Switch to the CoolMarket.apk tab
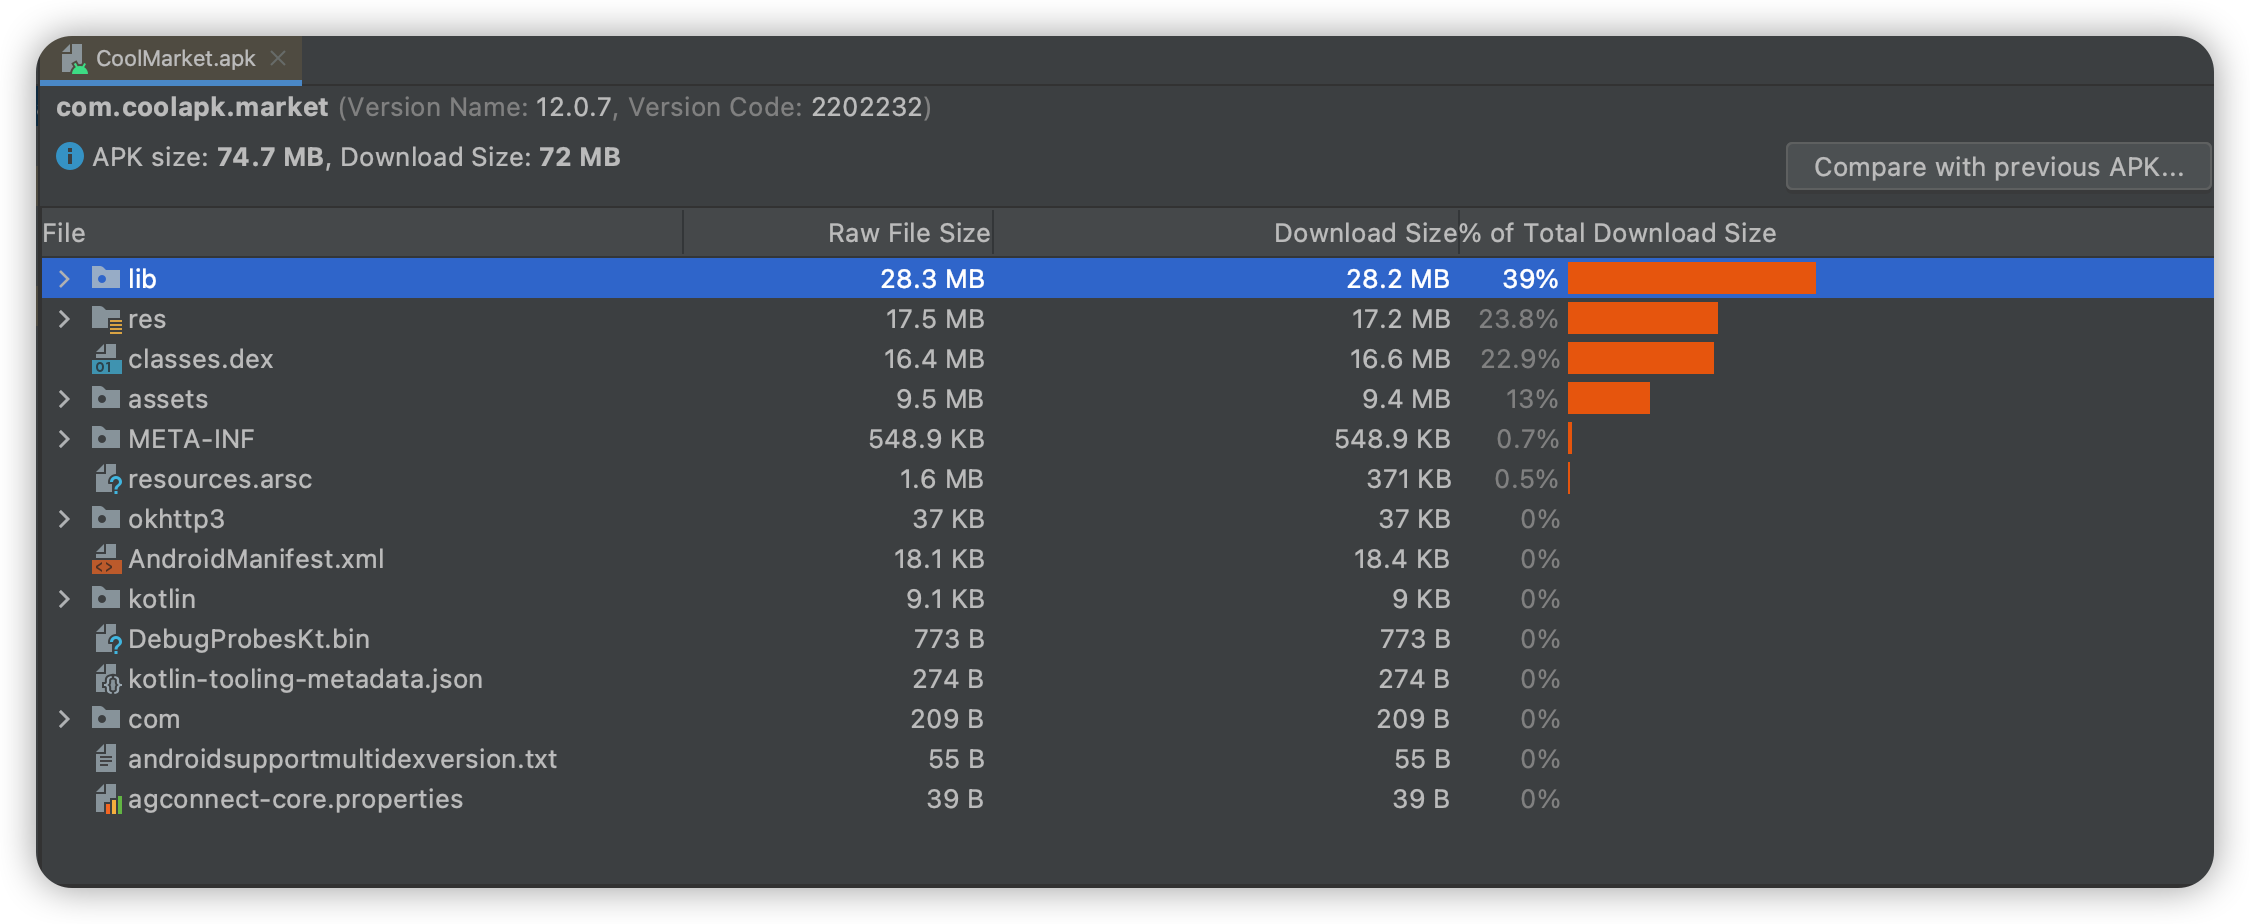 (172, 59)
